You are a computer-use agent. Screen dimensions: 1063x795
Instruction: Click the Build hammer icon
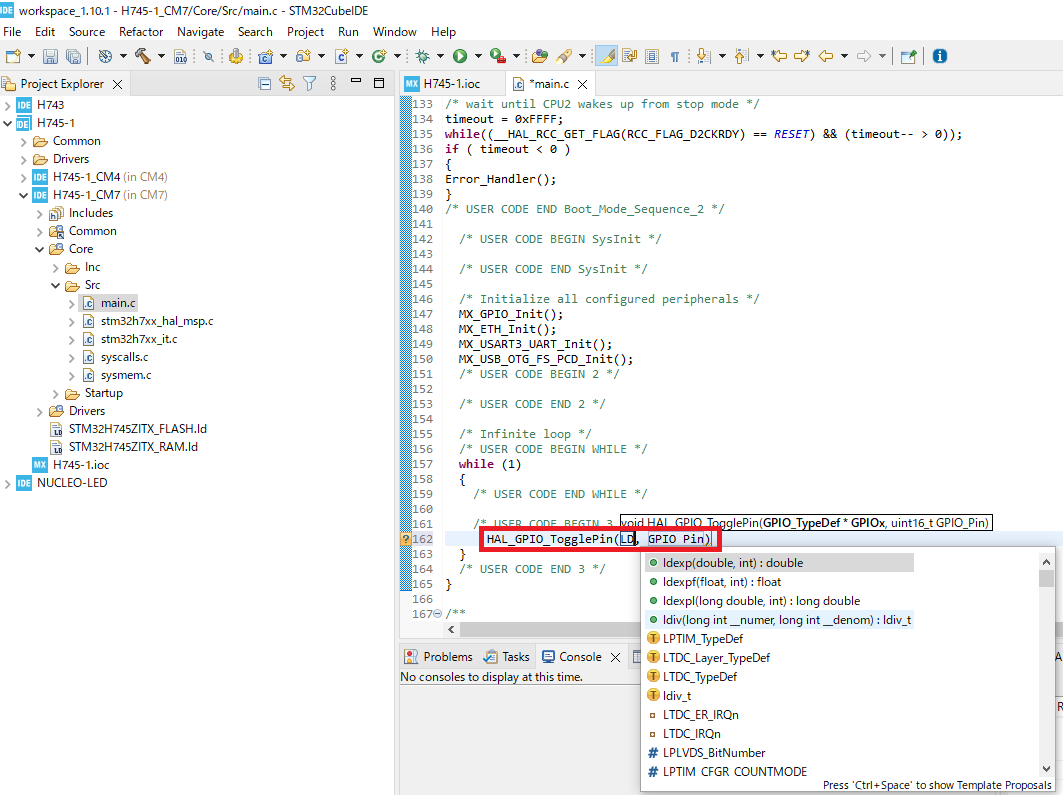pyautogui.click(x=142, y=56)
